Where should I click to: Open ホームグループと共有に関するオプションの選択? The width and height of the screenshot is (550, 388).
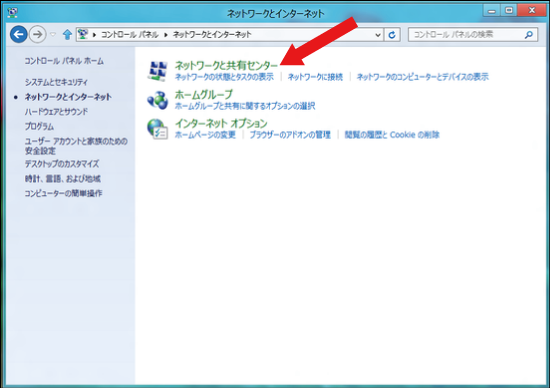coord(245,106)
